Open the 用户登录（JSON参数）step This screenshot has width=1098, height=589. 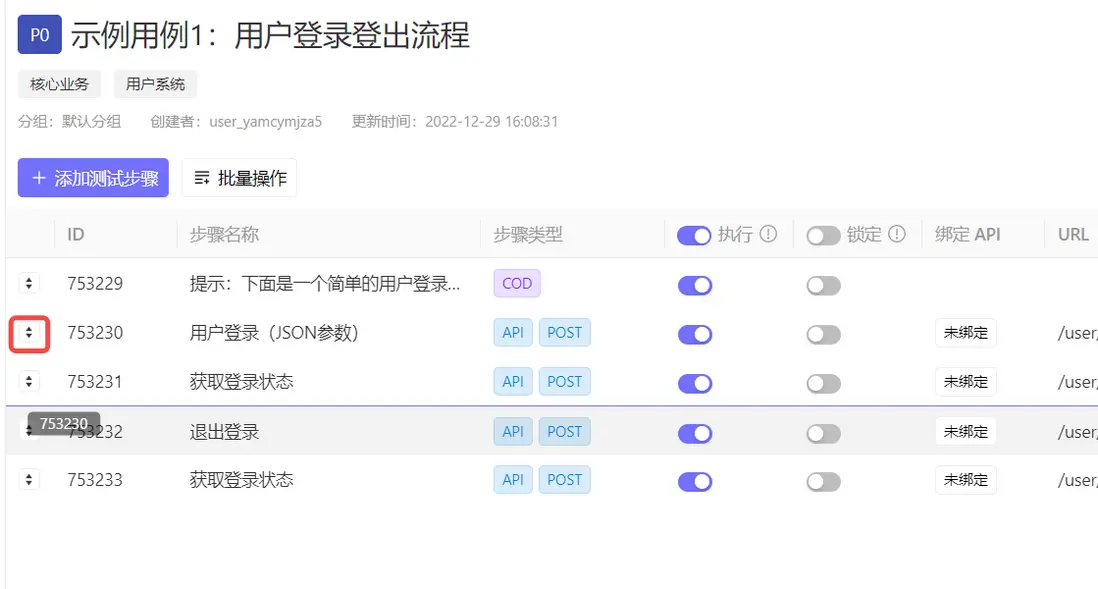(274, 333)
